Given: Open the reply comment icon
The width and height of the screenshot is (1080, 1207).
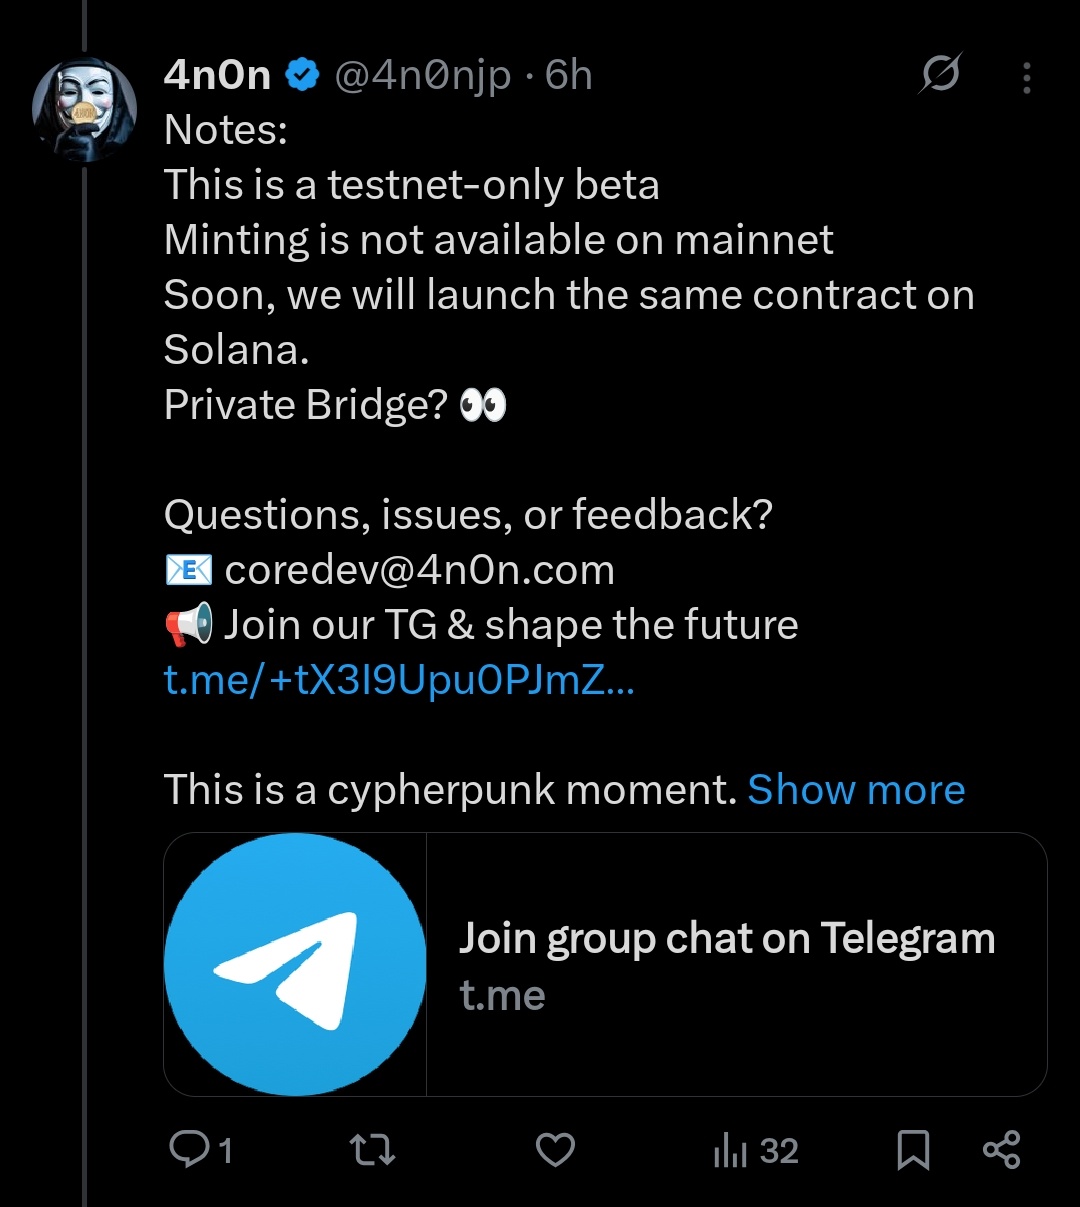Looking at the screenshot, I should [x=188, y=1150].
